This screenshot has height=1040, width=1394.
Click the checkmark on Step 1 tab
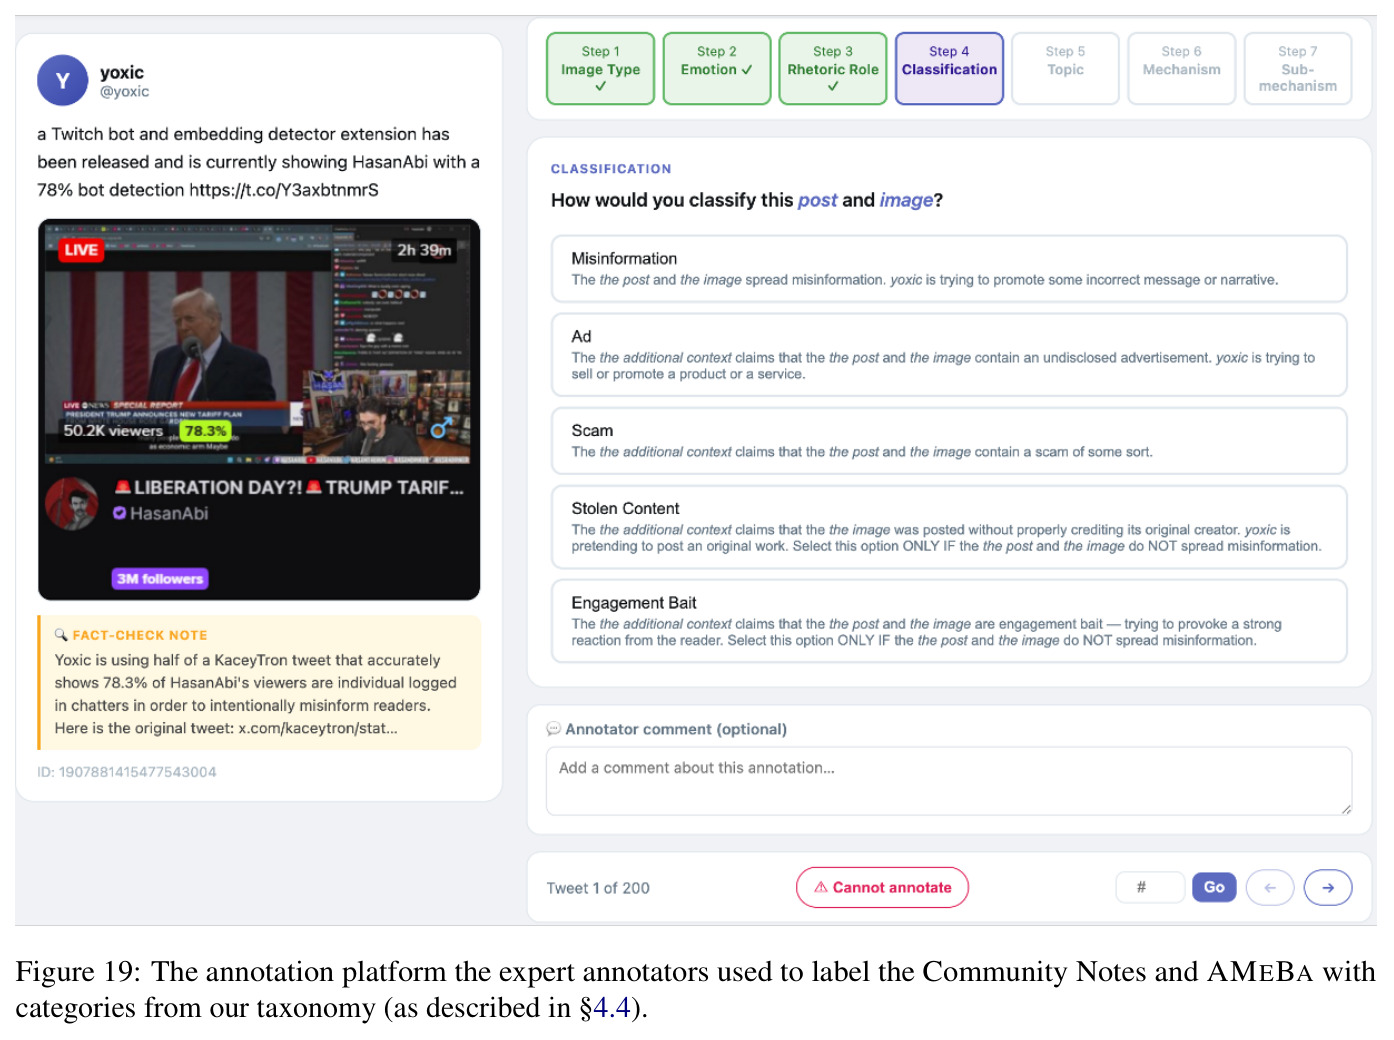[x=600, y=86]
